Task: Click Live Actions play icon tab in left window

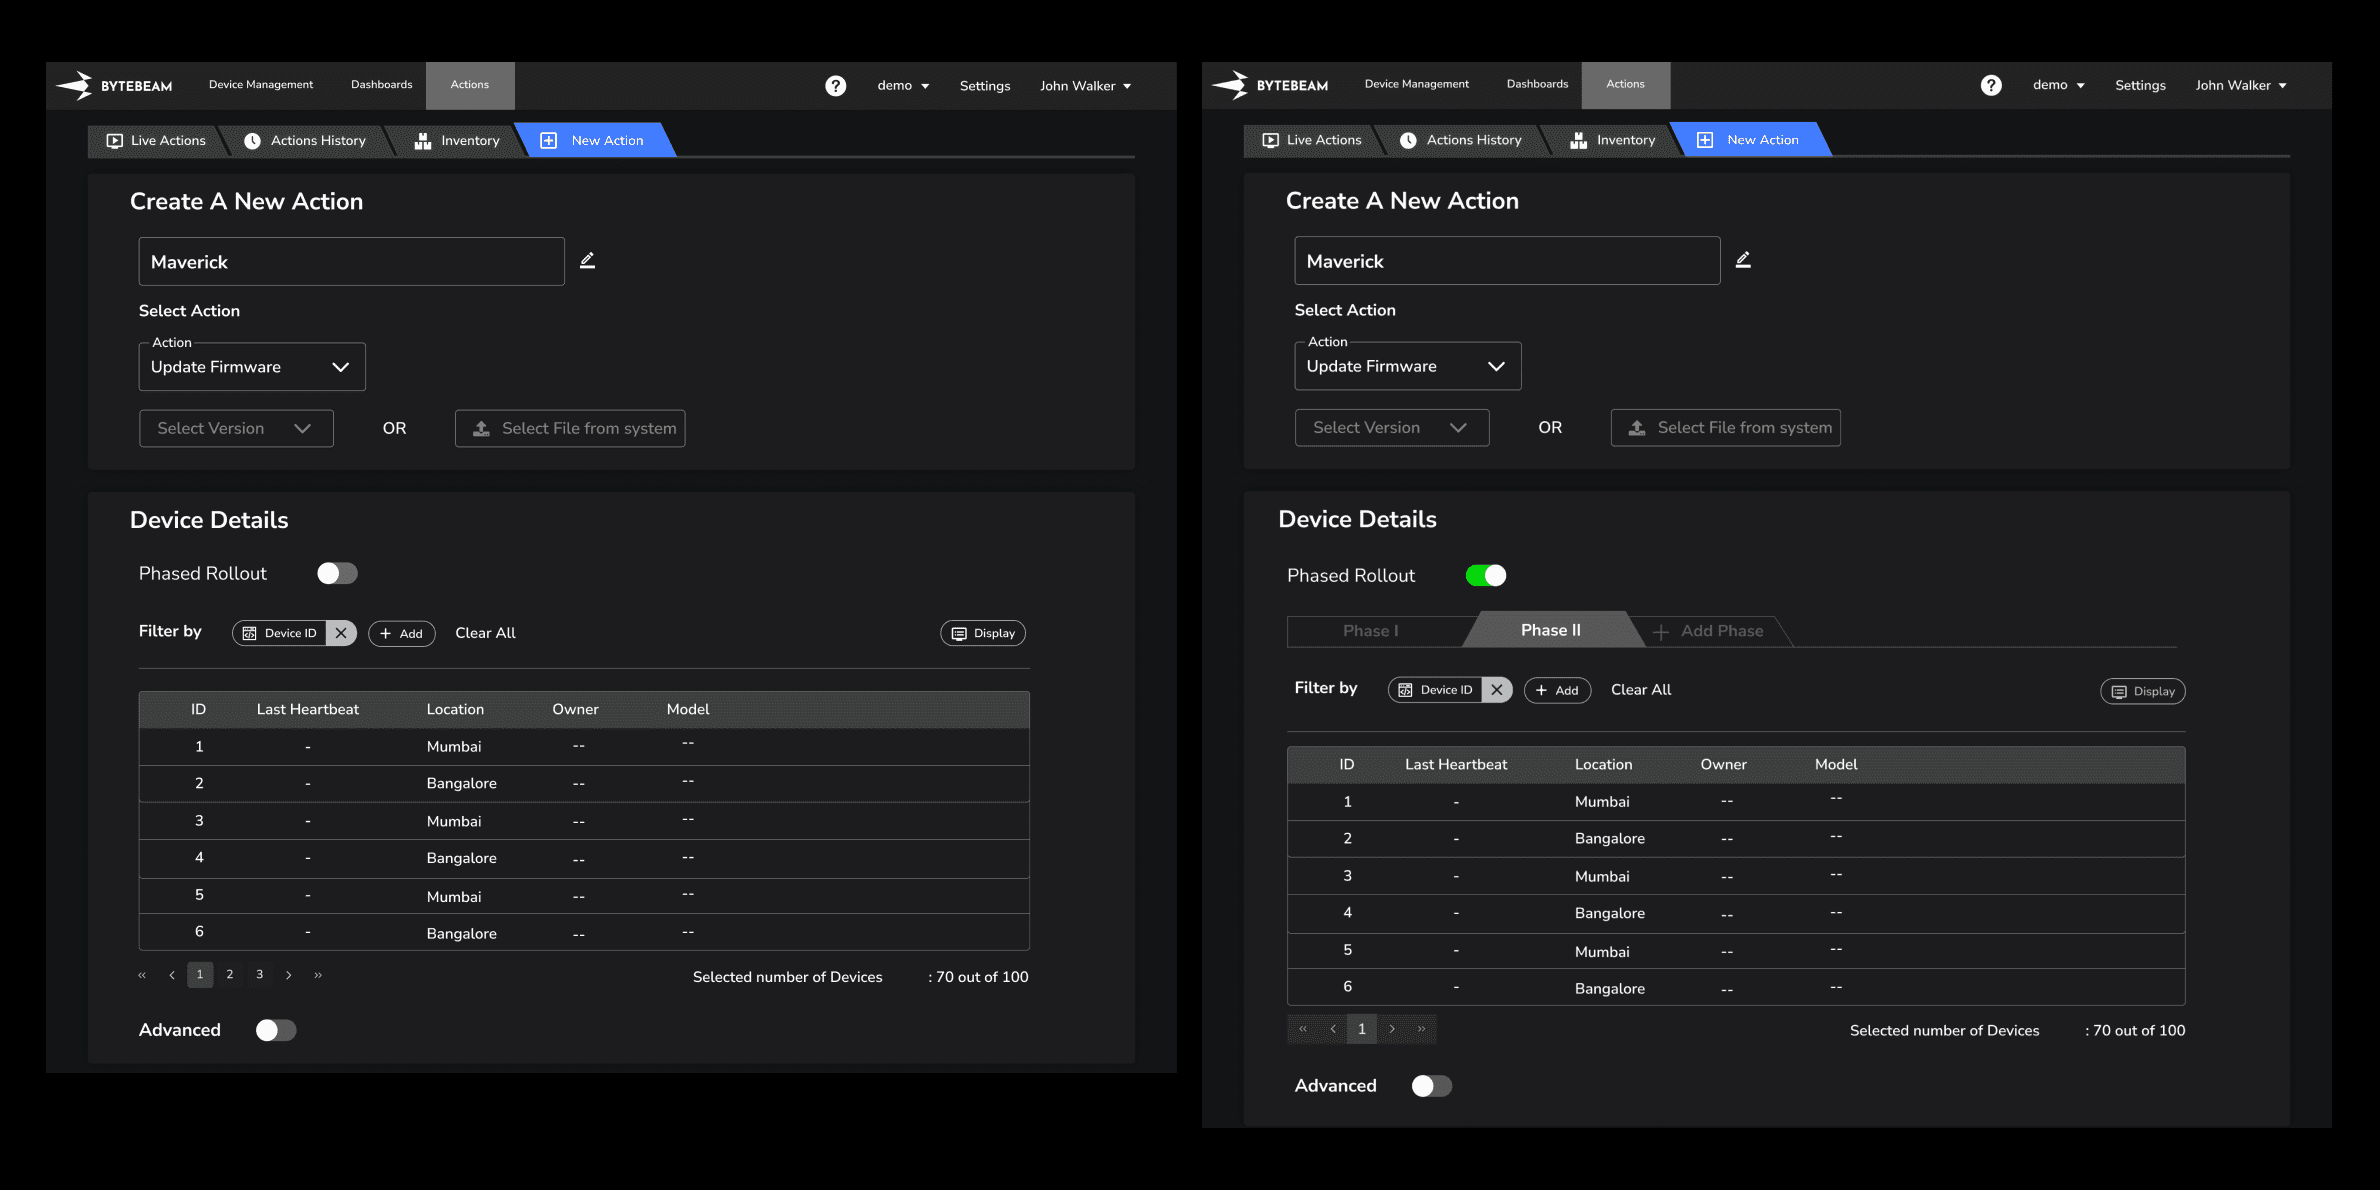Action: pyautogui.click(x=156, y=141)
